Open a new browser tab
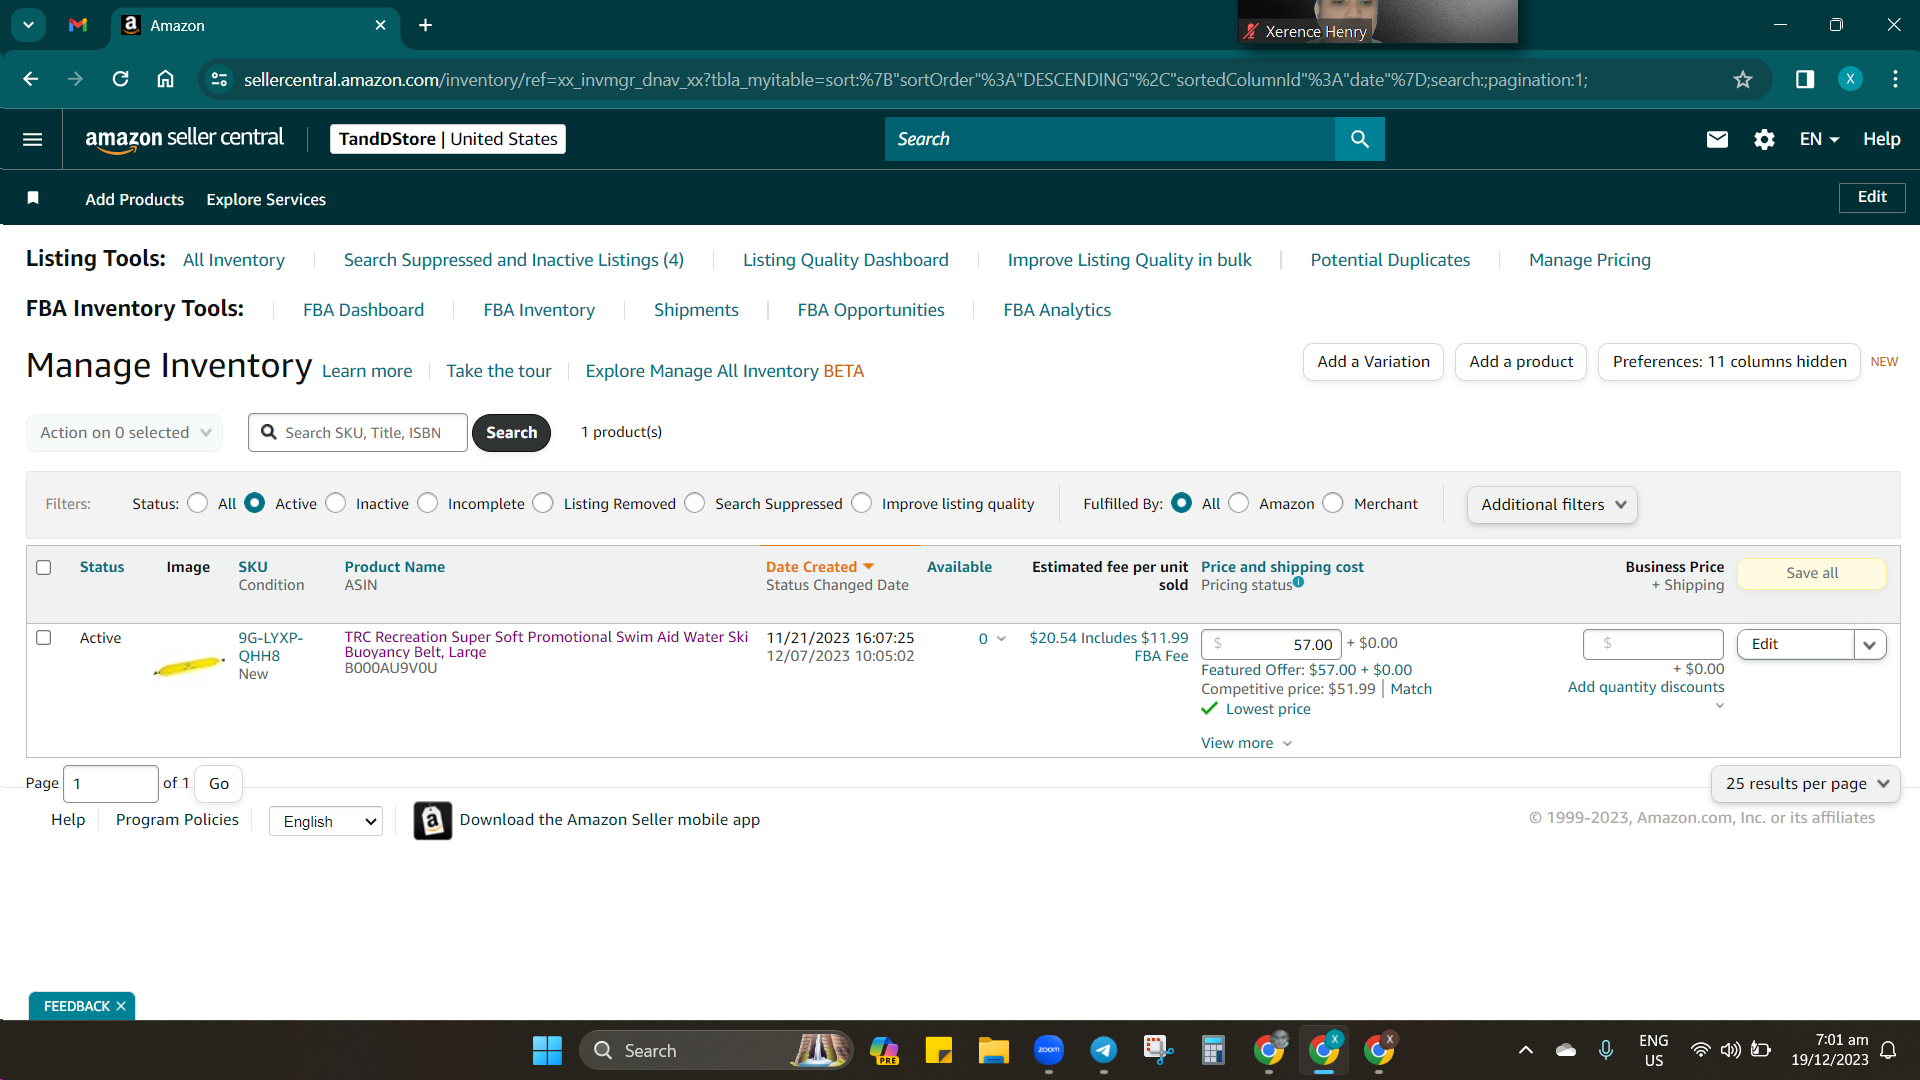Image resolution: width=1920 pixels, height=1080 pixels. click(x=426, y=25)
